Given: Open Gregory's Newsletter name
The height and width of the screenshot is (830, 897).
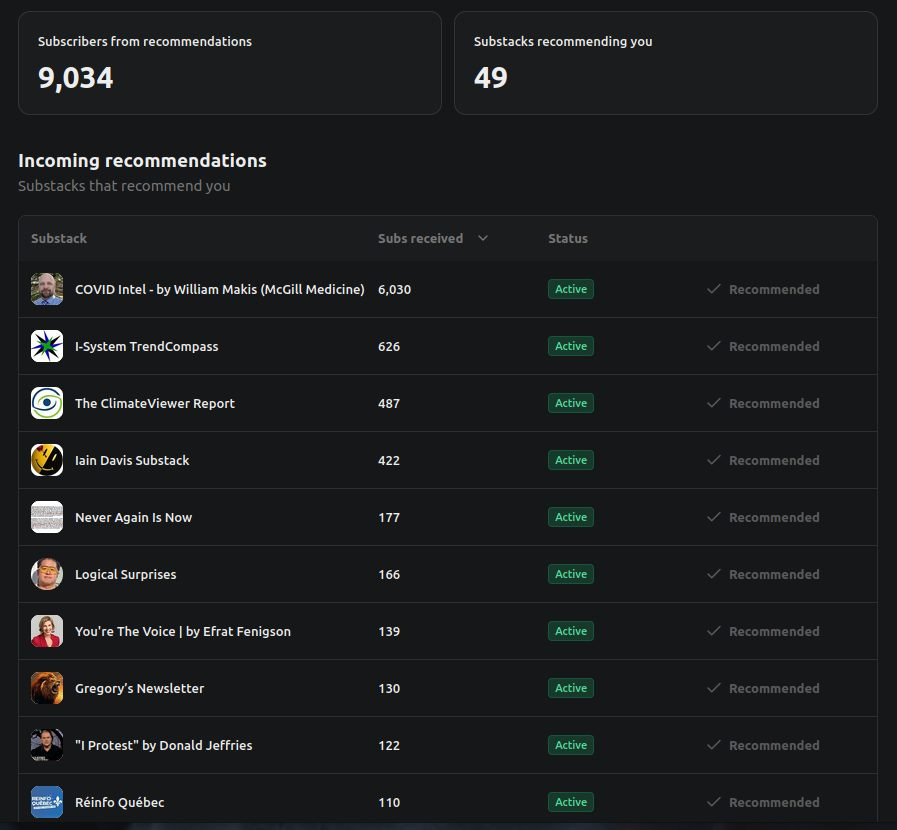Looking at the screenshot, I should (x=139, y=688).
